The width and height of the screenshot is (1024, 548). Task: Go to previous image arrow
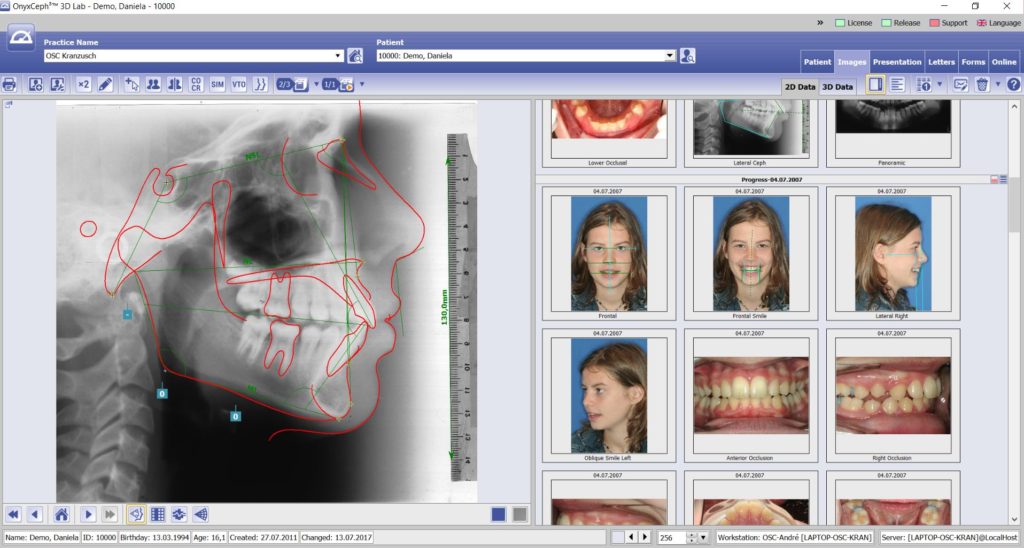point(35,515)
